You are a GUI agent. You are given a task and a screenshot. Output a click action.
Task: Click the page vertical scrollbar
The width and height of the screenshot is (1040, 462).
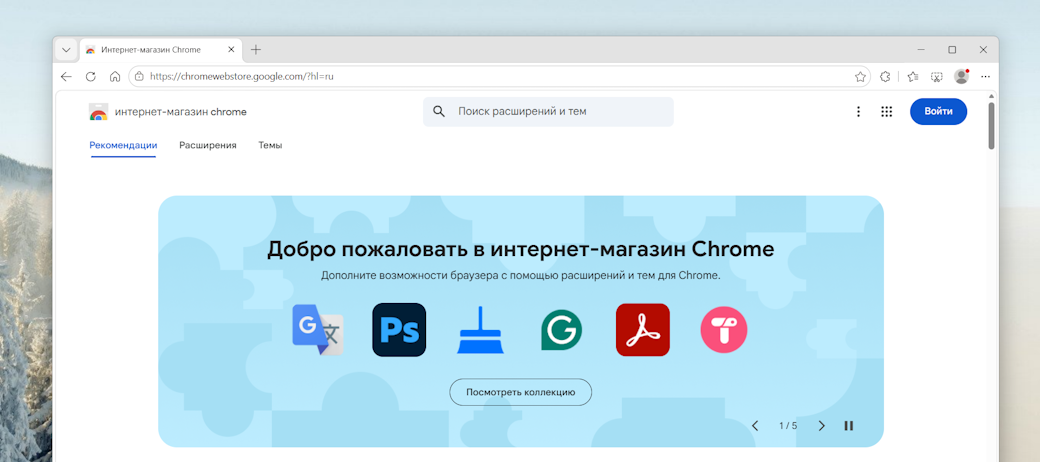point(992,126)
